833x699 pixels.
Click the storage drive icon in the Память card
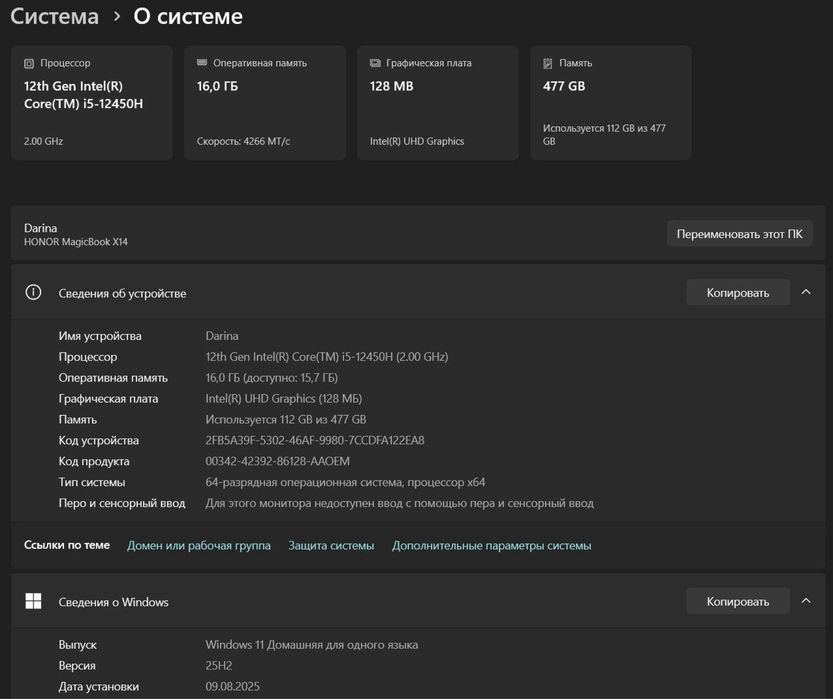pos(548,64)
